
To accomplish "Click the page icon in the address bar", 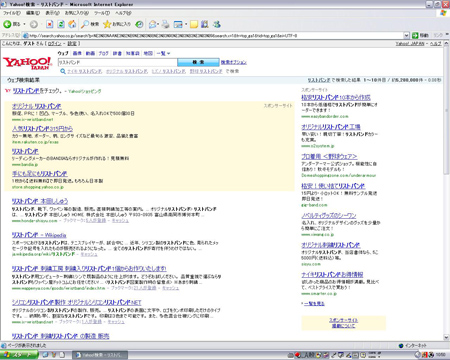I will [x=25, y=35].
